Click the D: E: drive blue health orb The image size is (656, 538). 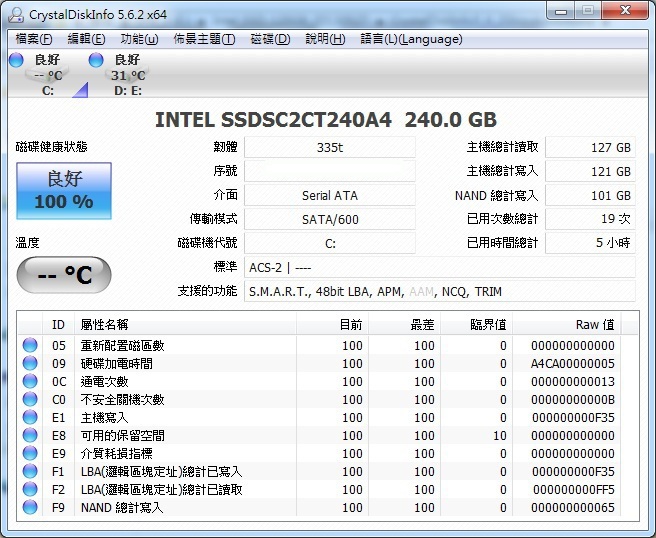(96, 60)
